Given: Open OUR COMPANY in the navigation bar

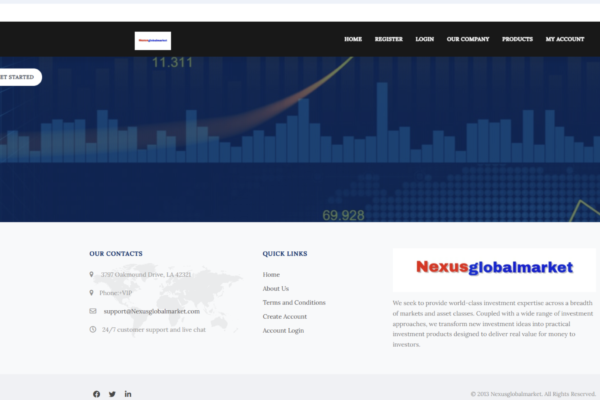Looking at the screenshot, I should 468,39.
